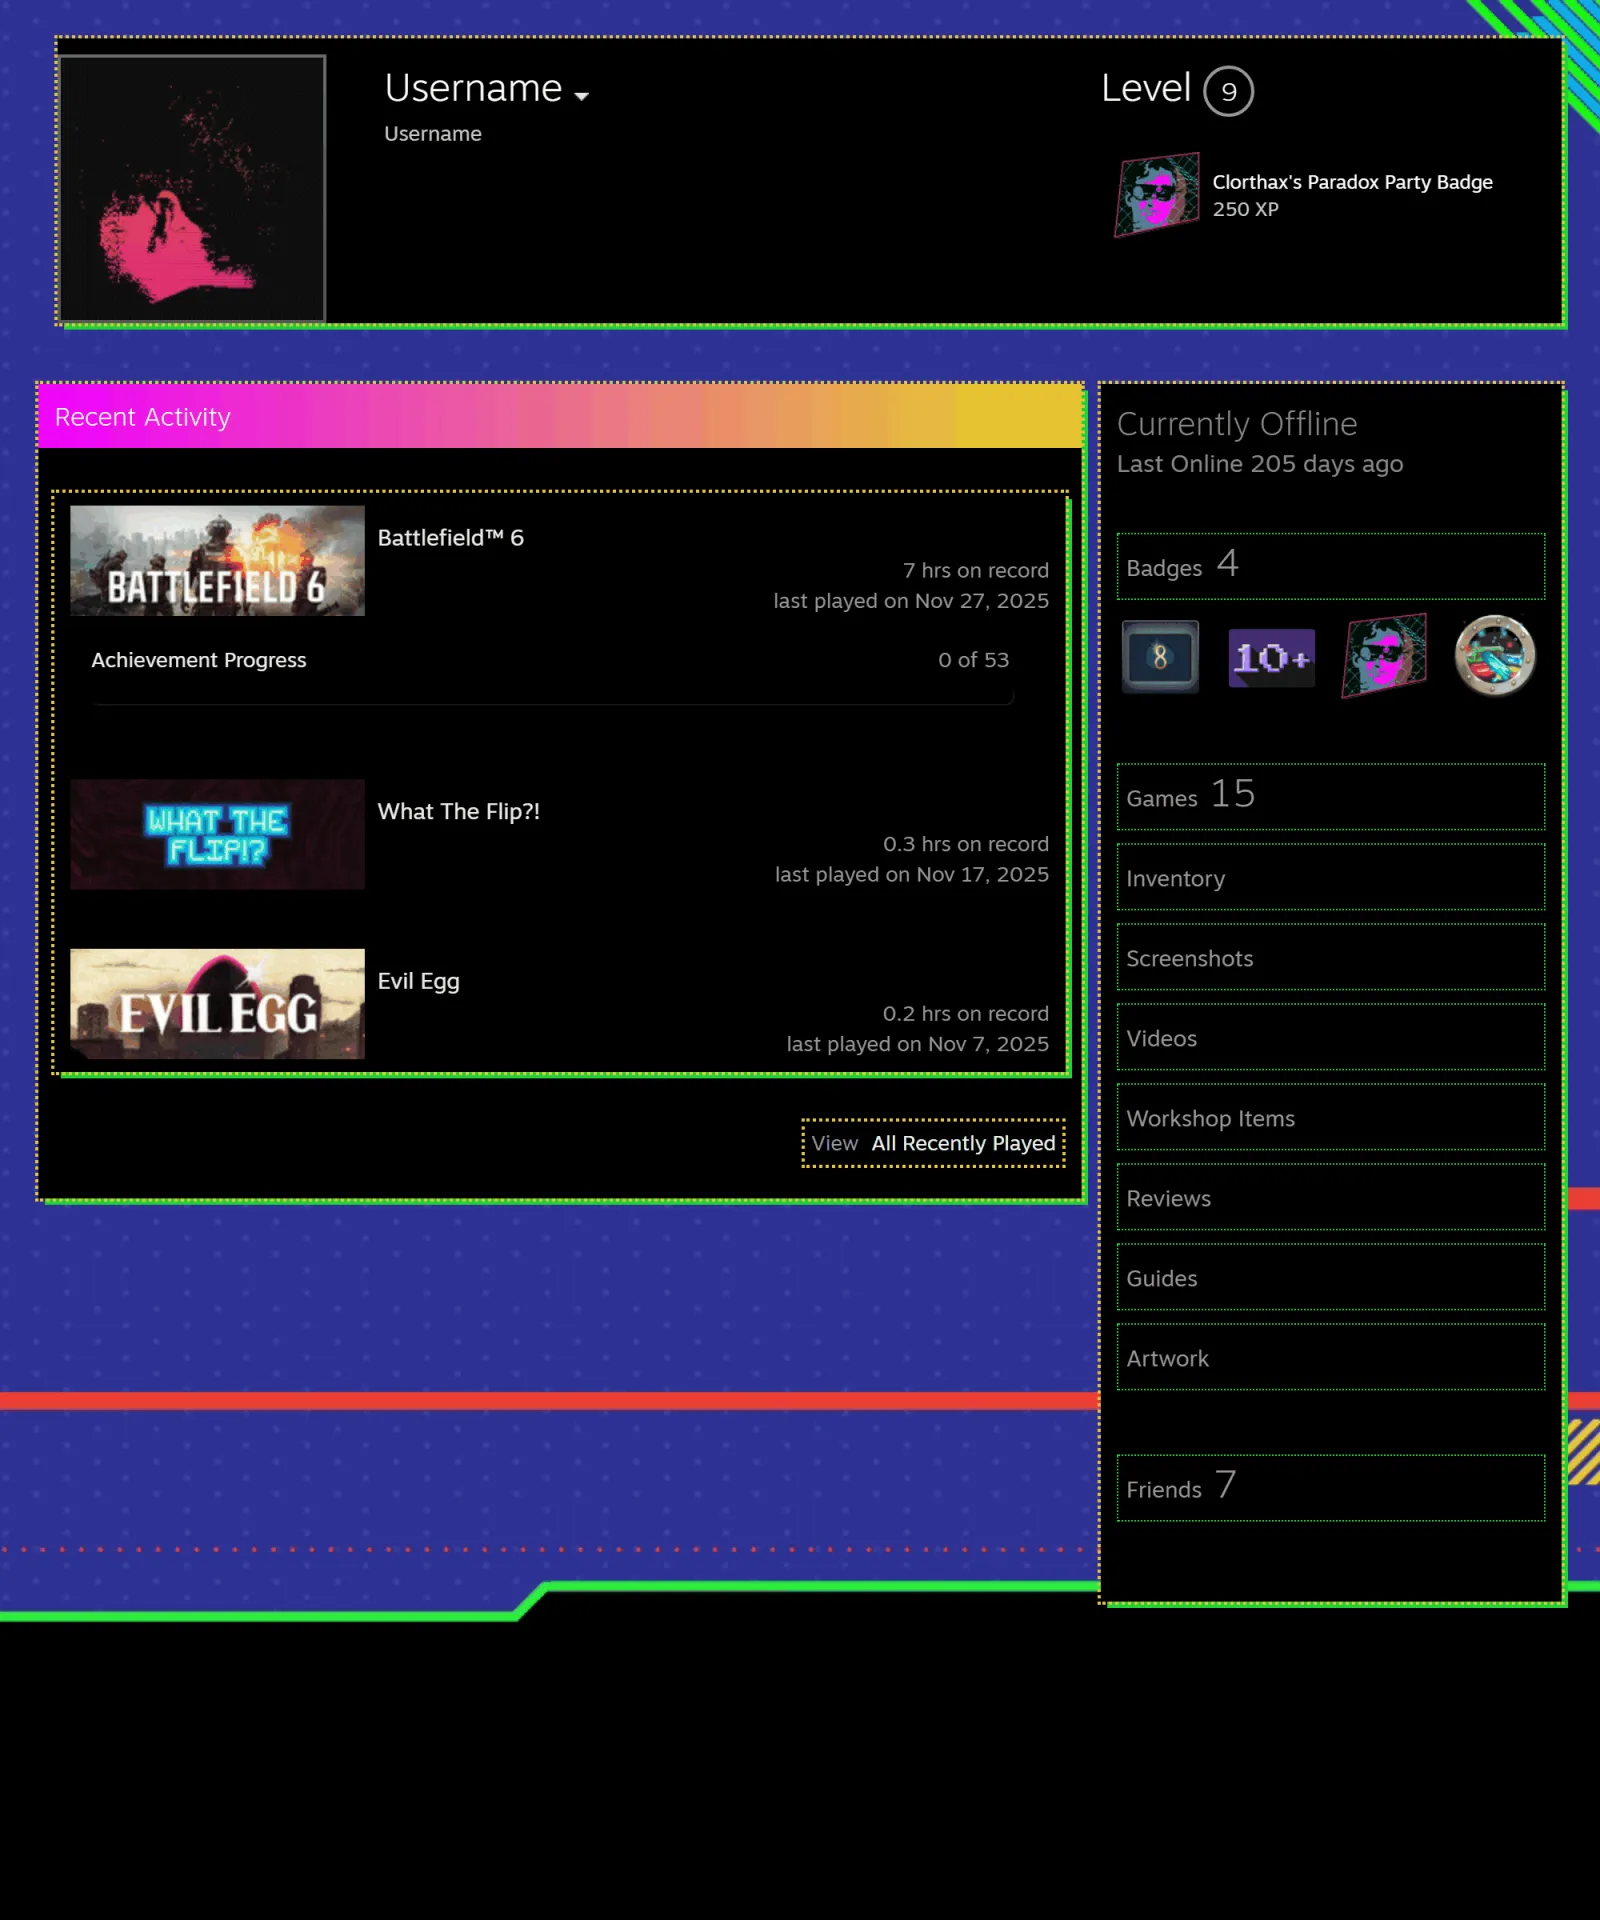Click the '250 XP' badge text
Screen dimensions: 1600x1920
pyautogui.click(x=1245, y=209)
